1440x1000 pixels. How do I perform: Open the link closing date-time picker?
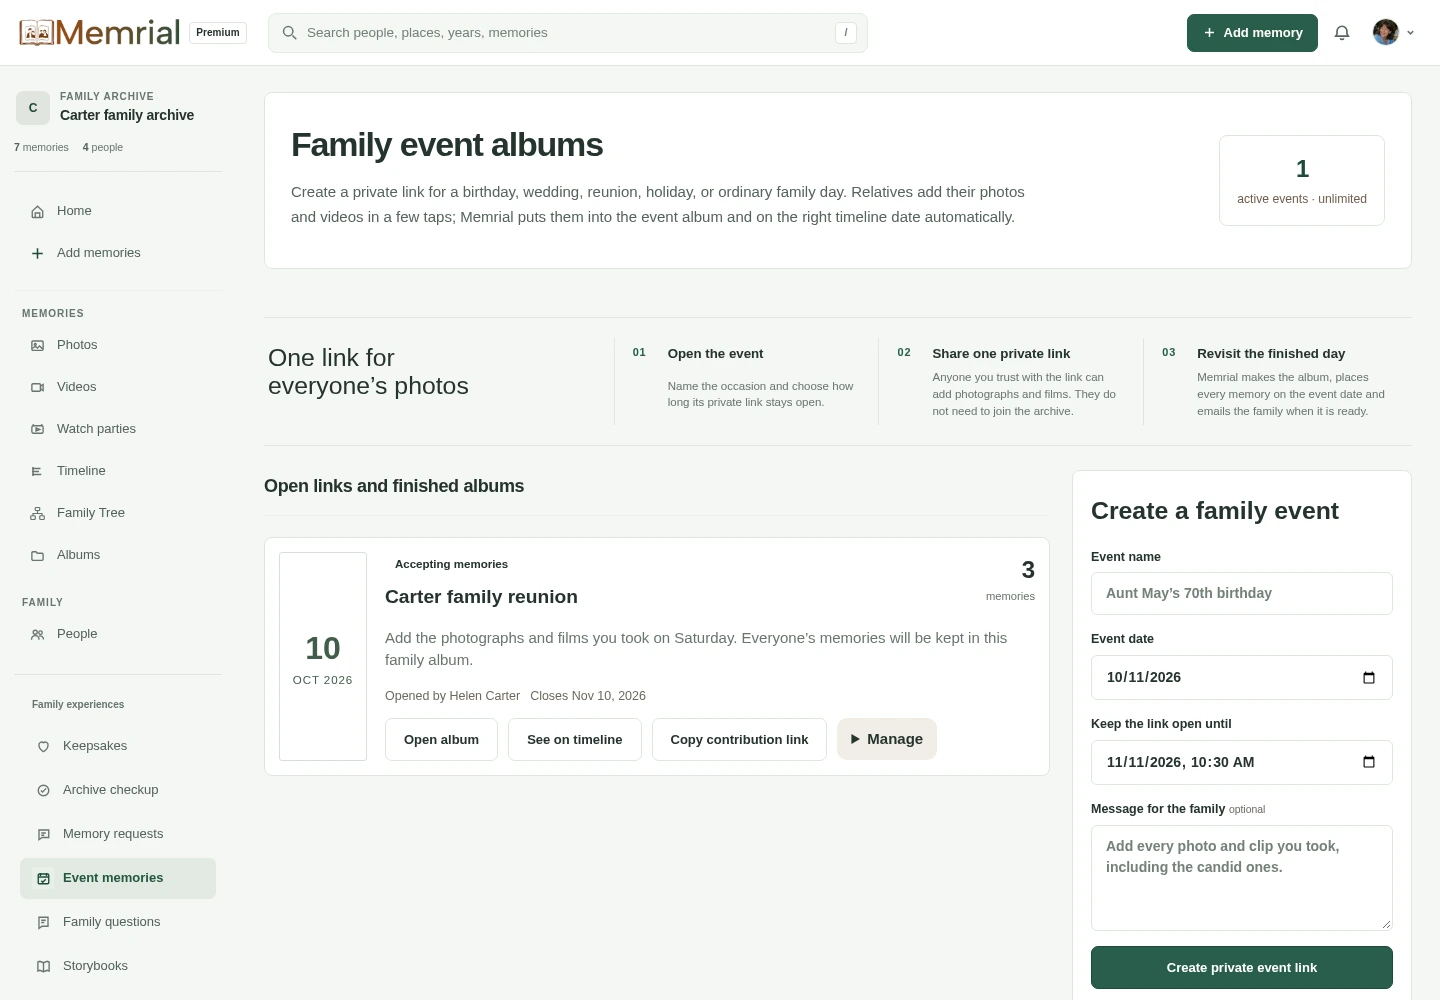point(1369,762)
